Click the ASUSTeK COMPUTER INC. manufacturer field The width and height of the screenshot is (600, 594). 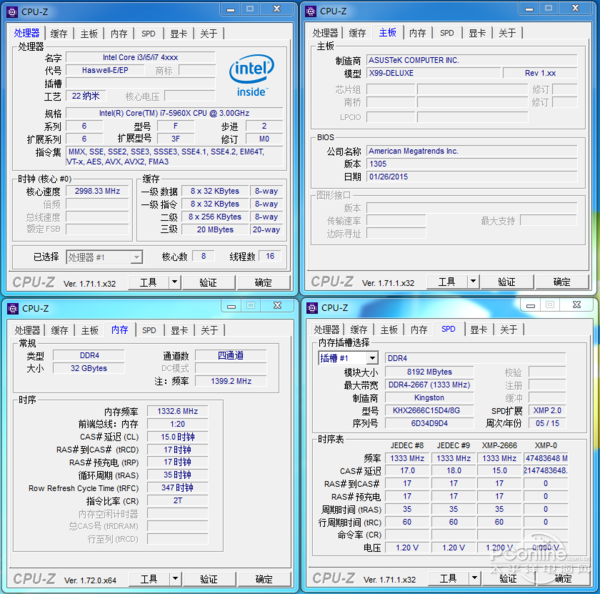pos(471,60)
